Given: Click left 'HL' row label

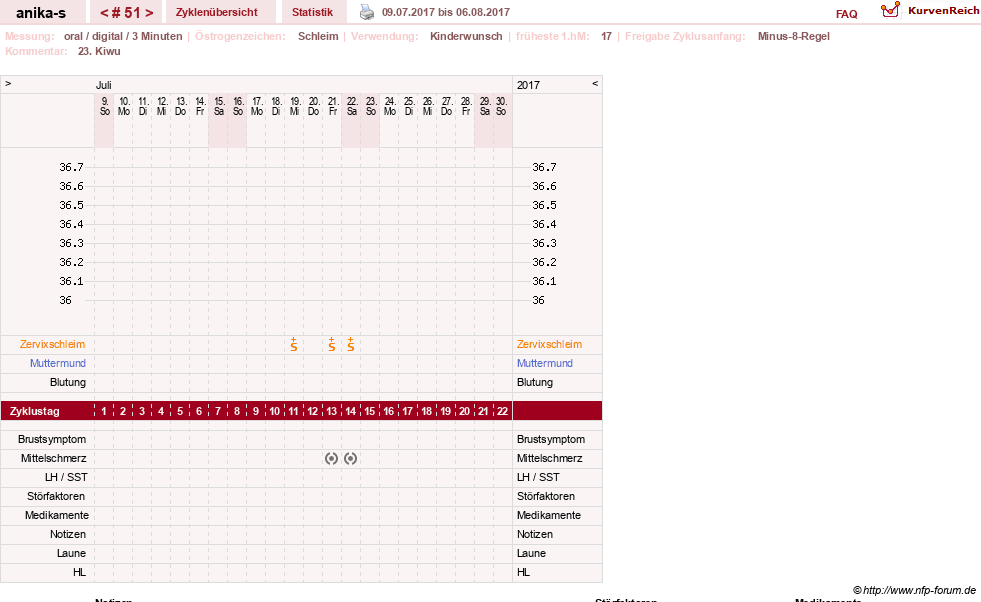Looking at the screenshot, I should click(x=79, y=572).
